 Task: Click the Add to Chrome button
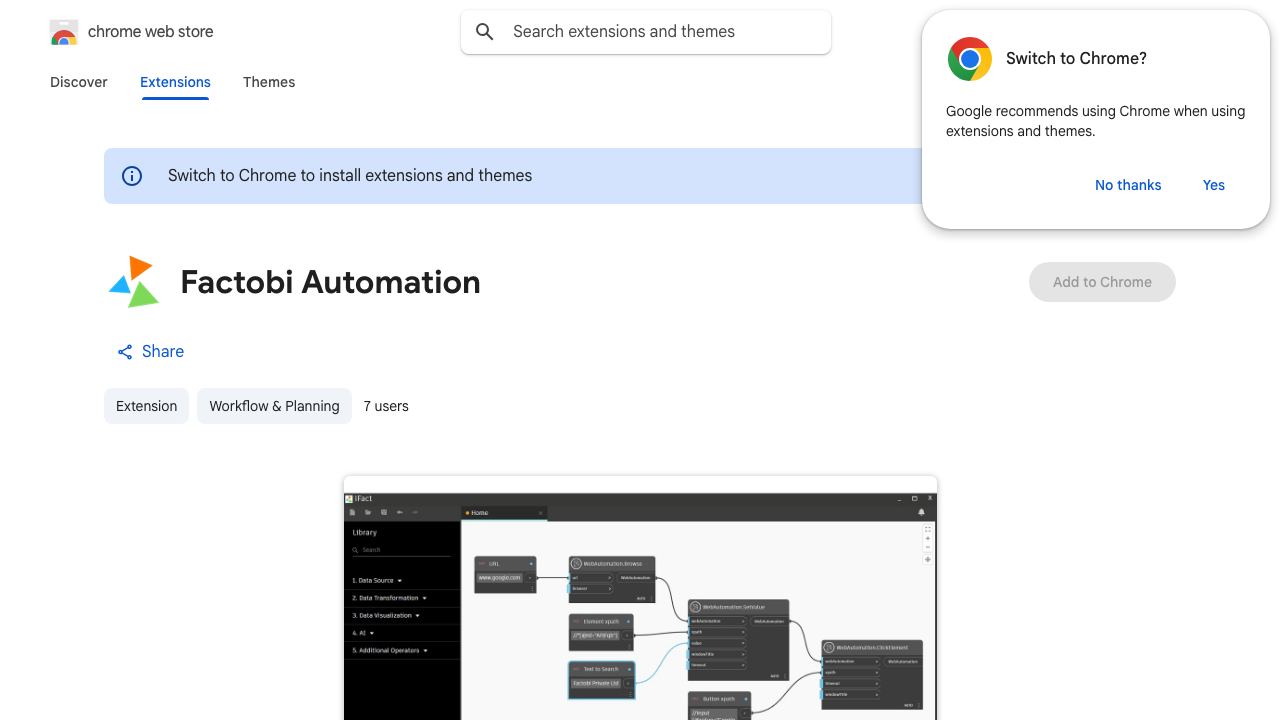(x=1102, y=282)
